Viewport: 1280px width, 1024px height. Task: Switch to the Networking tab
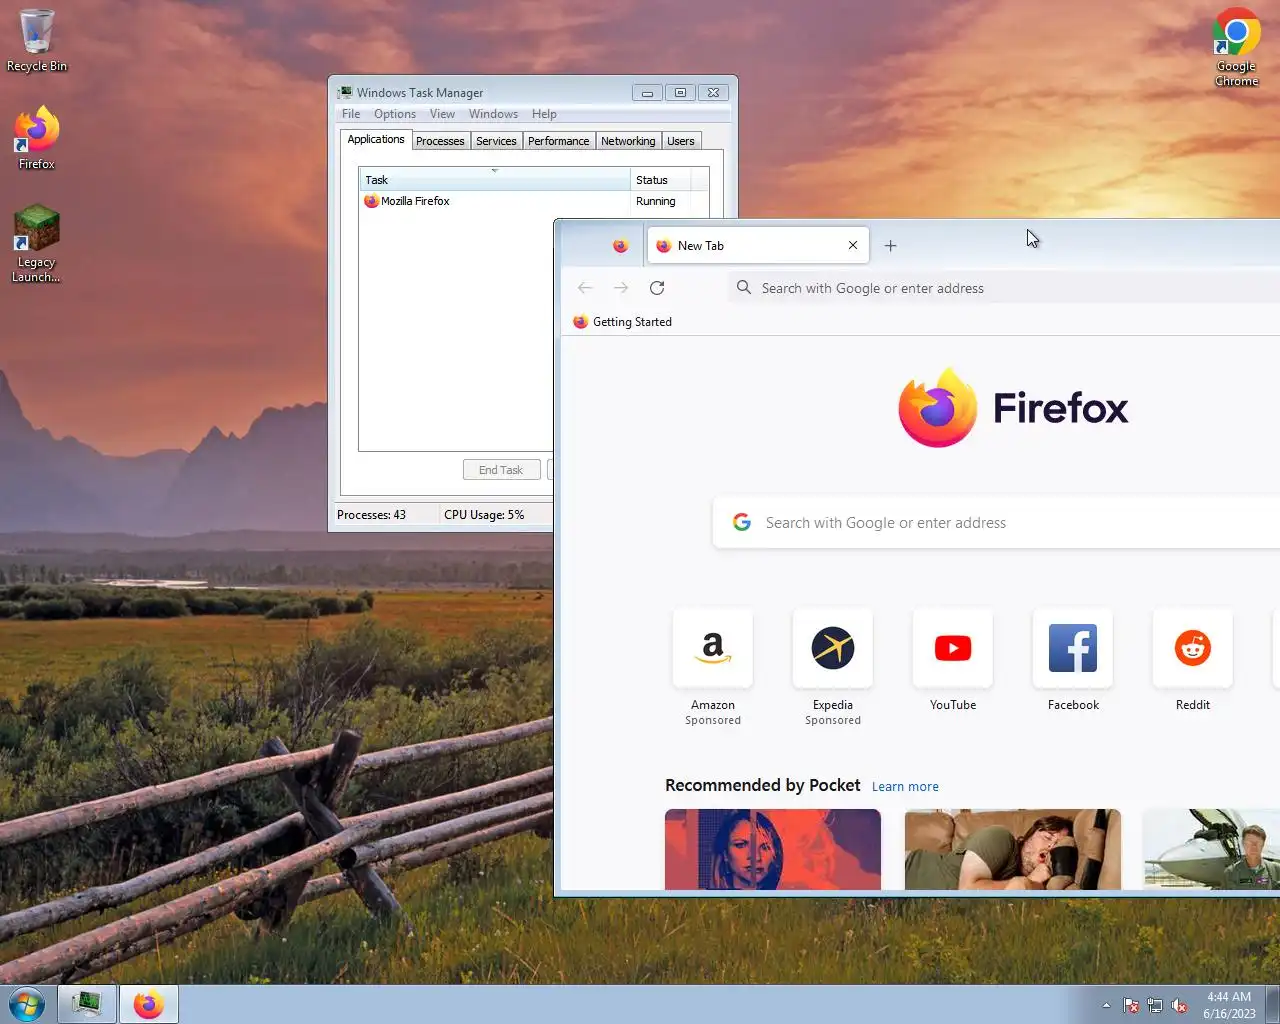[628, 141]
